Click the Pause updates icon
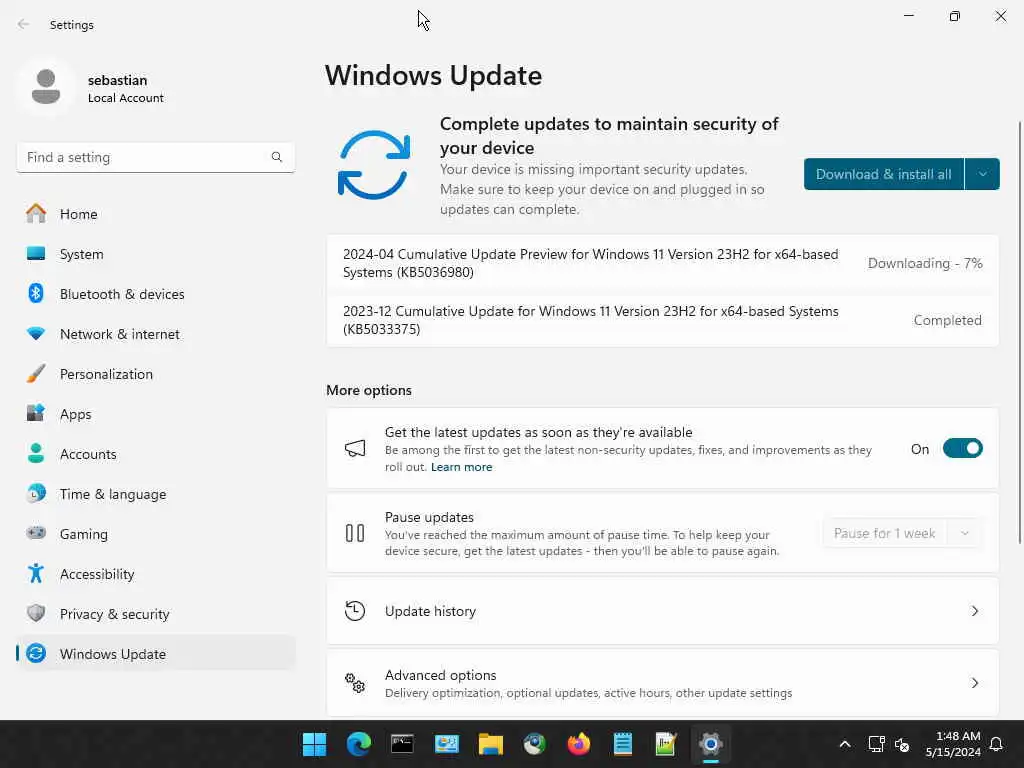The width and height of the screenshot is (1024, 768). click(355, 533)
